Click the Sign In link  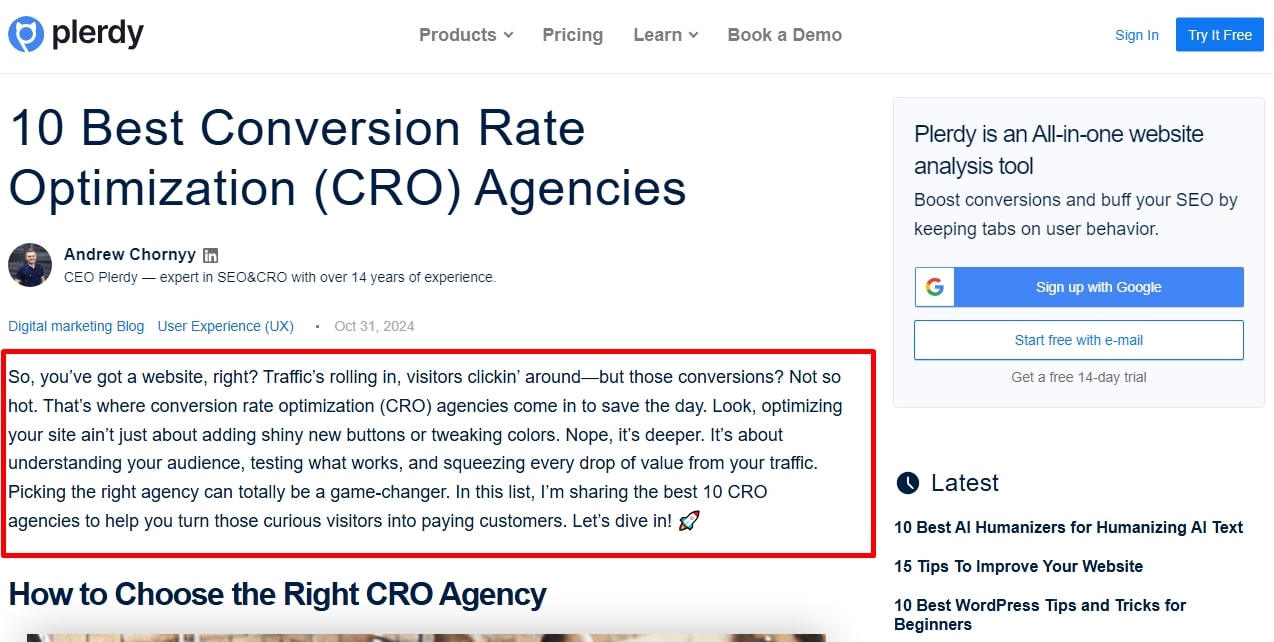(x=1136, y=34)
